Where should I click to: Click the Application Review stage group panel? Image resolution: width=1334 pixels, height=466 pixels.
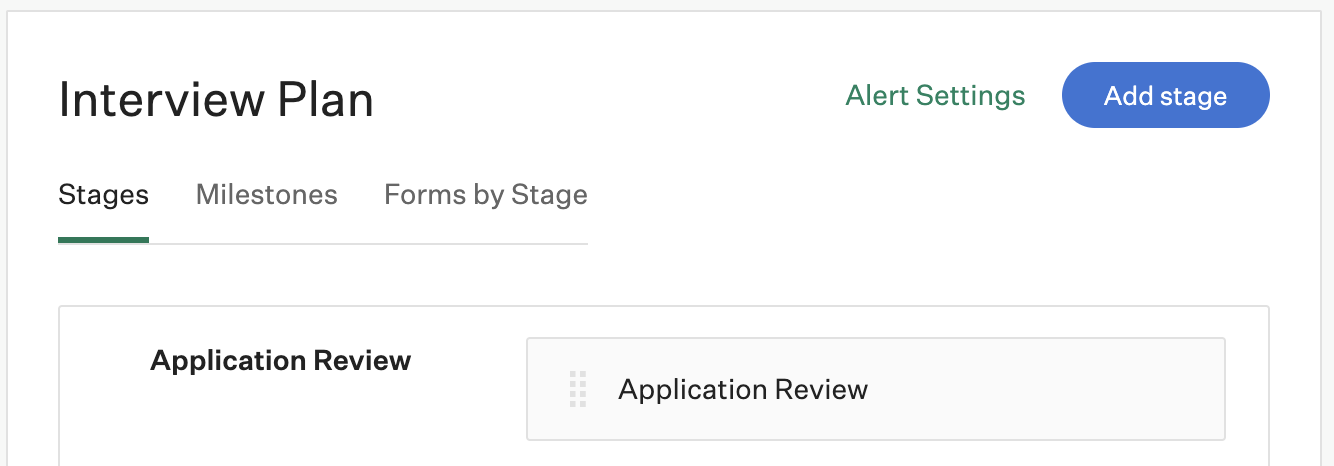tap(664, 386)
